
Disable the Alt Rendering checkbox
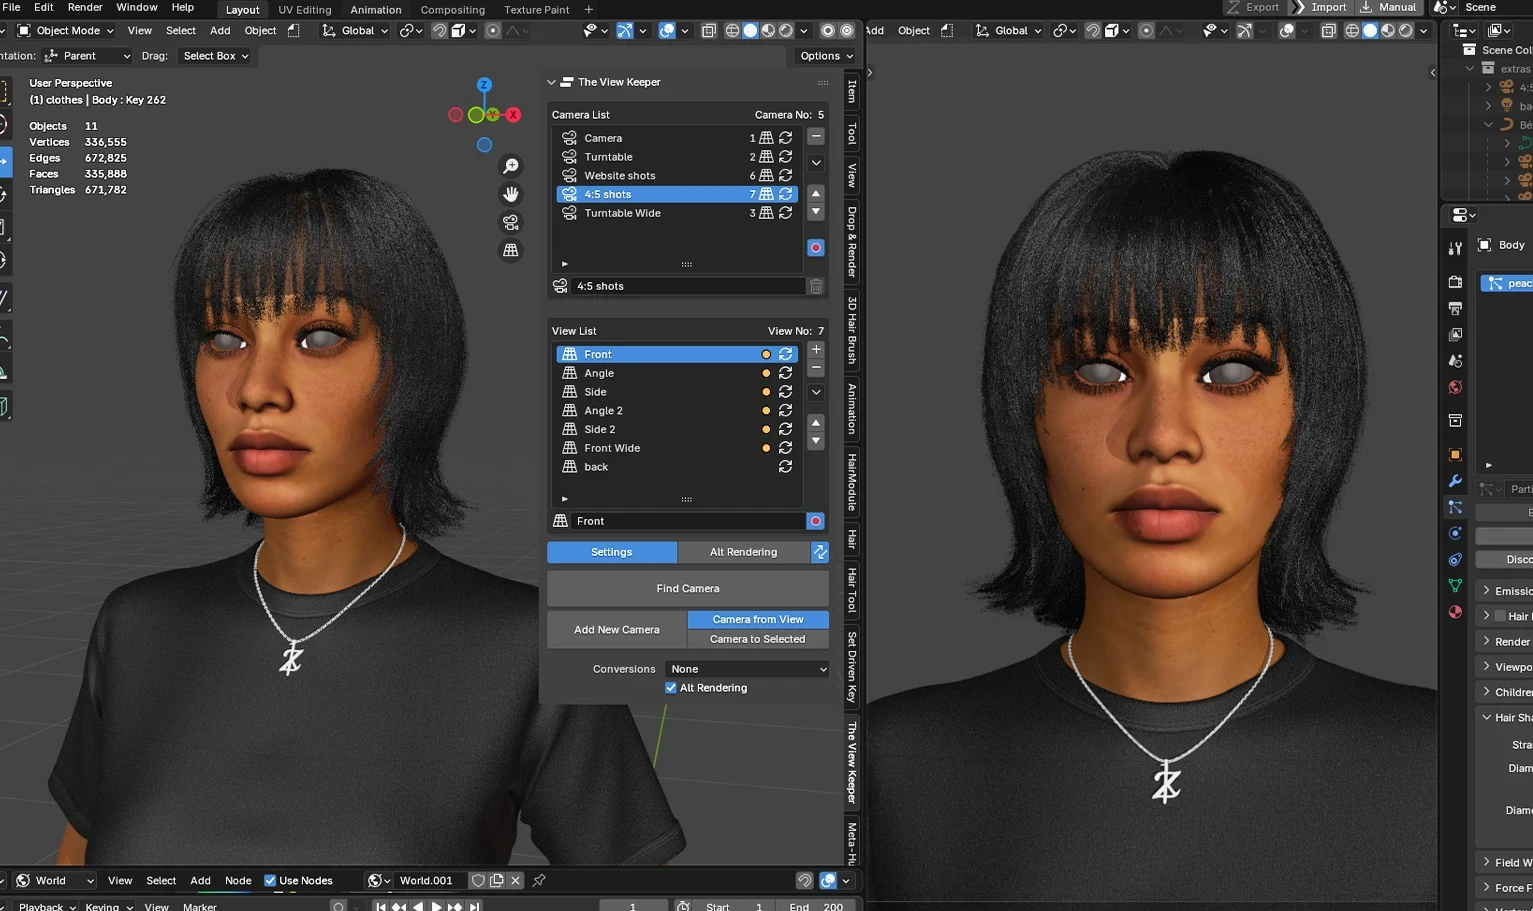pos(671,688)
